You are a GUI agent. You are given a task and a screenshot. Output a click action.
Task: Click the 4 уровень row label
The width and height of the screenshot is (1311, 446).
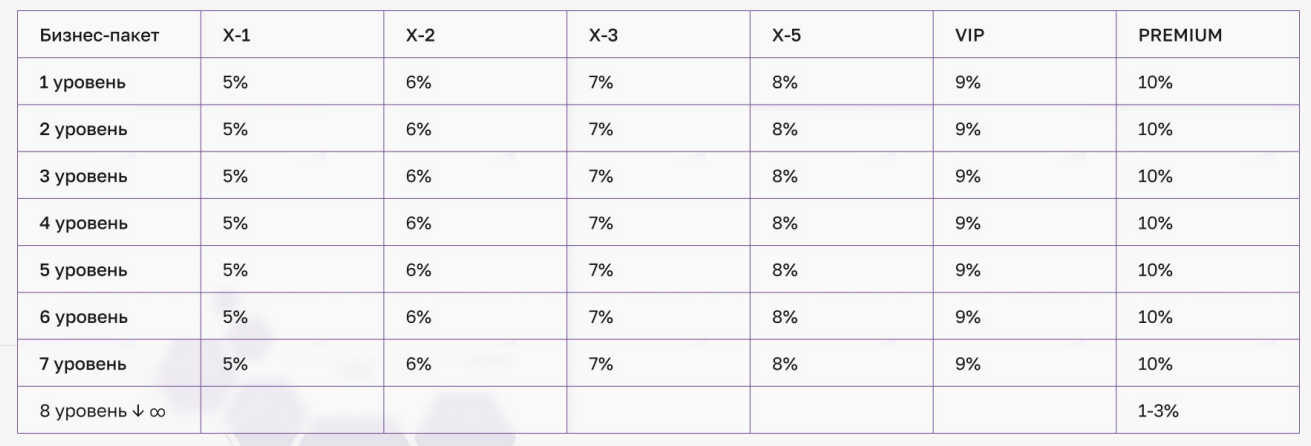coord(83,224)
